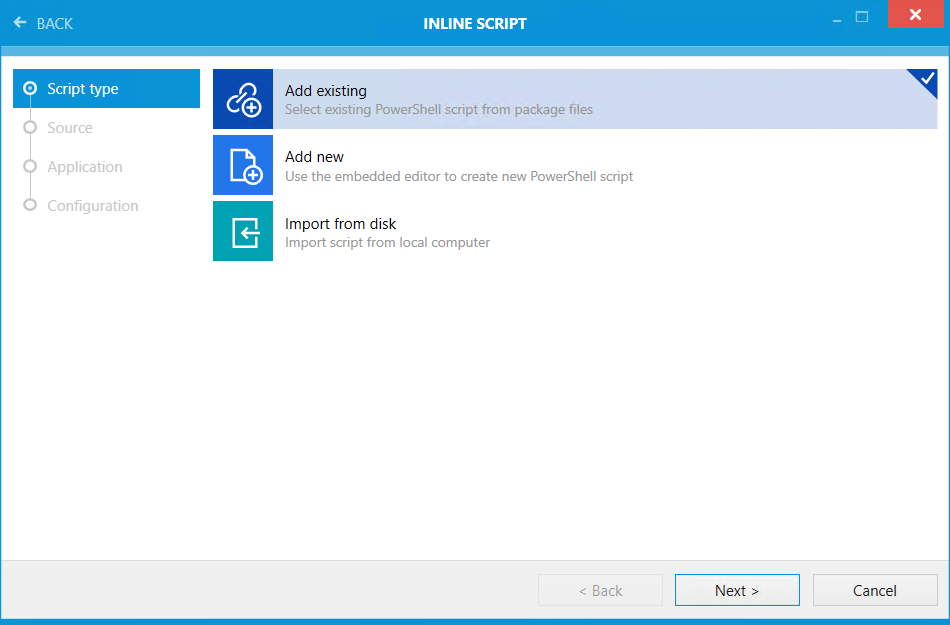
Task: Click the Configuration step circle indicator
Action: click(x=31, y=205)
